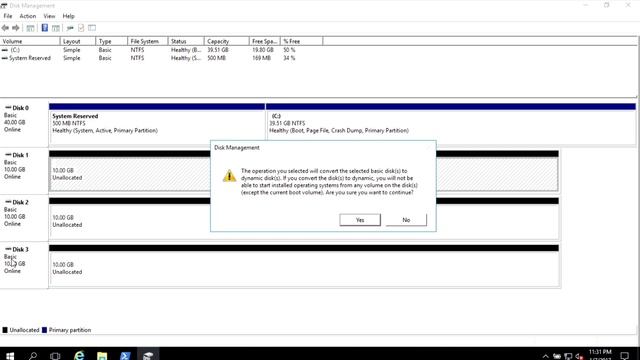Click the Show/Hide Action Pane toolbar icon
Screen dimensions: 640x360
[56, 28]
